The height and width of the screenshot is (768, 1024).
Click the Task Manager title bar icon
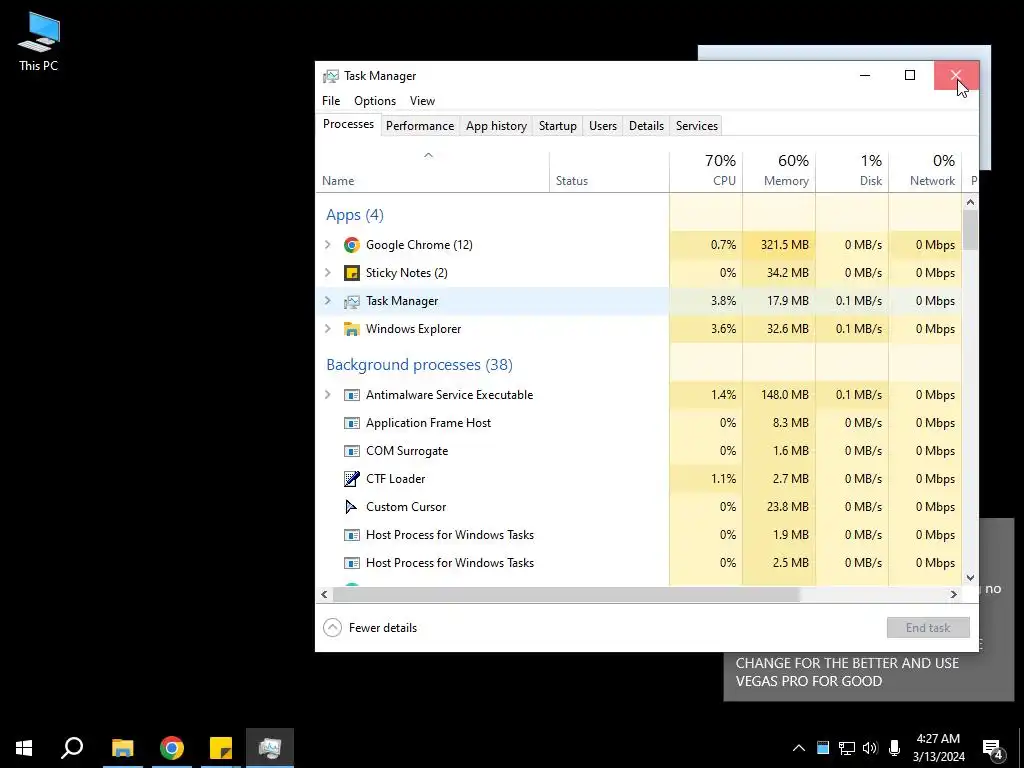point(331,76)
